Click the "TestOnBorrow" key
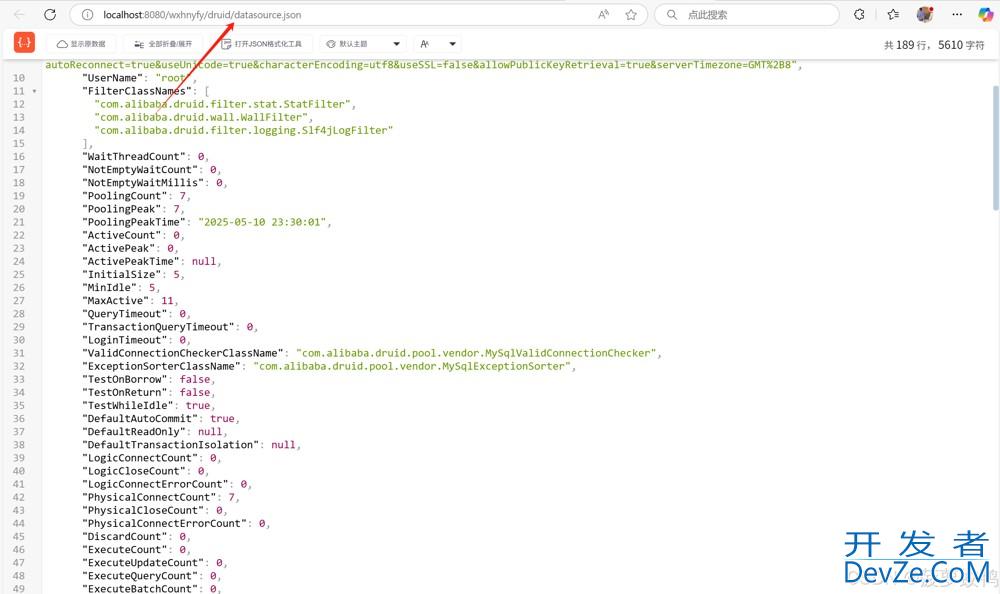 pyautogui.click(x=124, y=379)
